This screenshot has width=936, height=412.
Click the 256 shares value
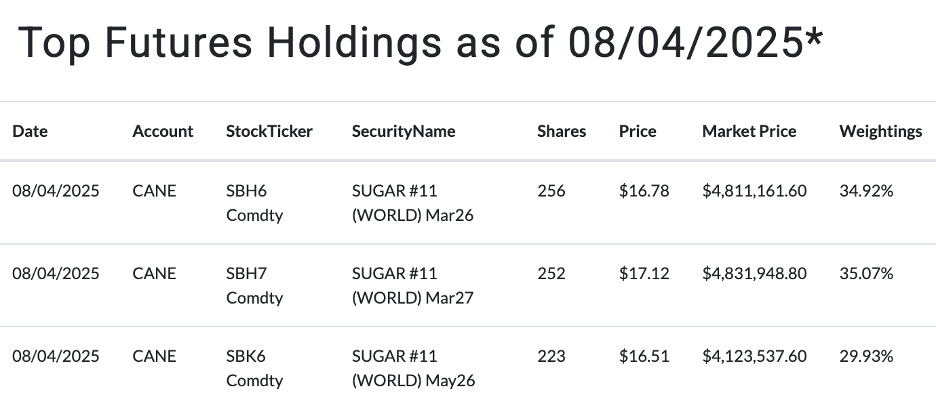point(551,190)
